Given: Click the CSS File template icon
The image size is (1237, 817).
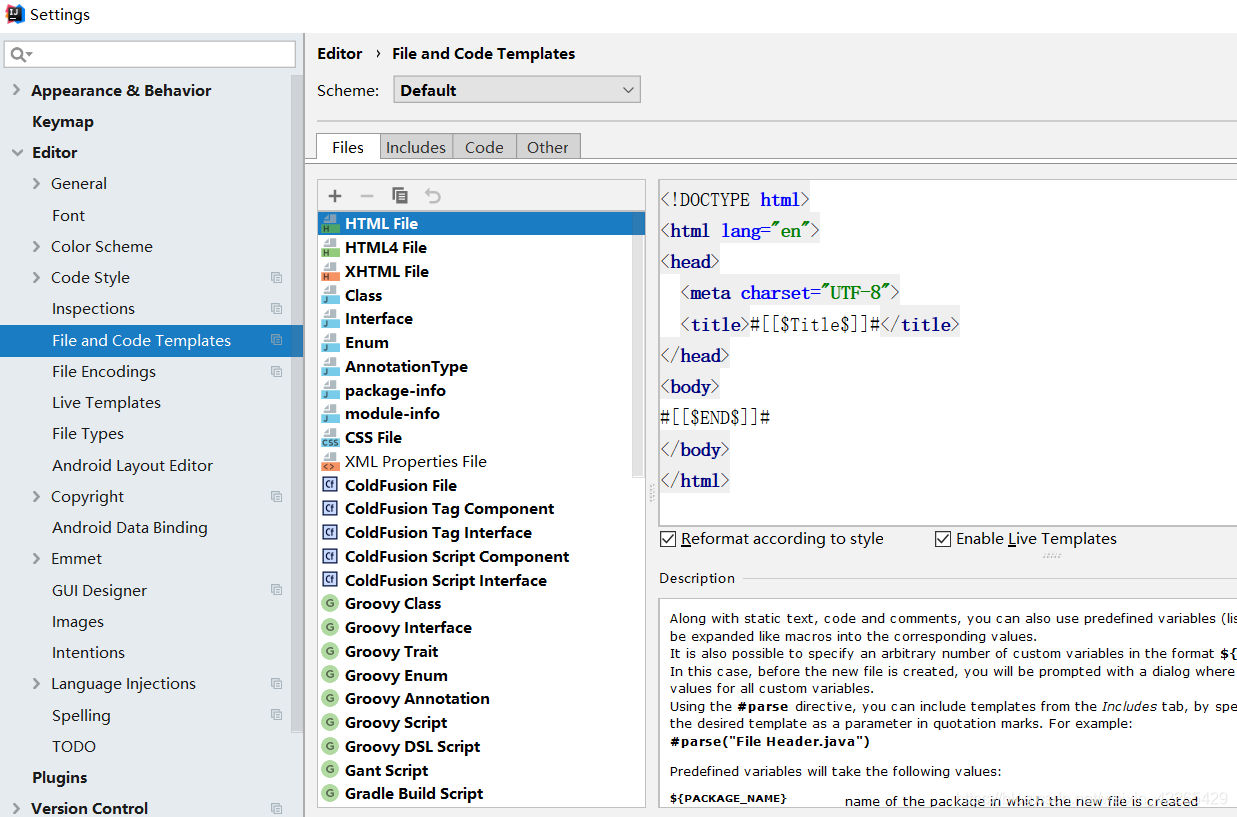Looking at the screenshot, I should [x=330, y=438].
